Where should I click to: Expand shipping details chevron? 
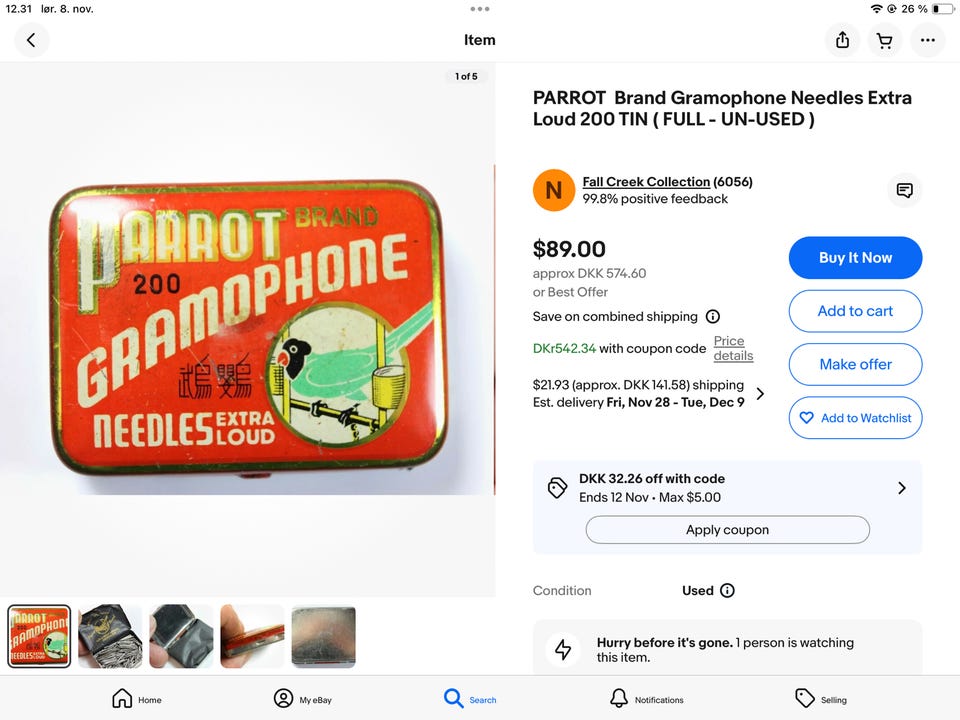click(x=760, y=394)
